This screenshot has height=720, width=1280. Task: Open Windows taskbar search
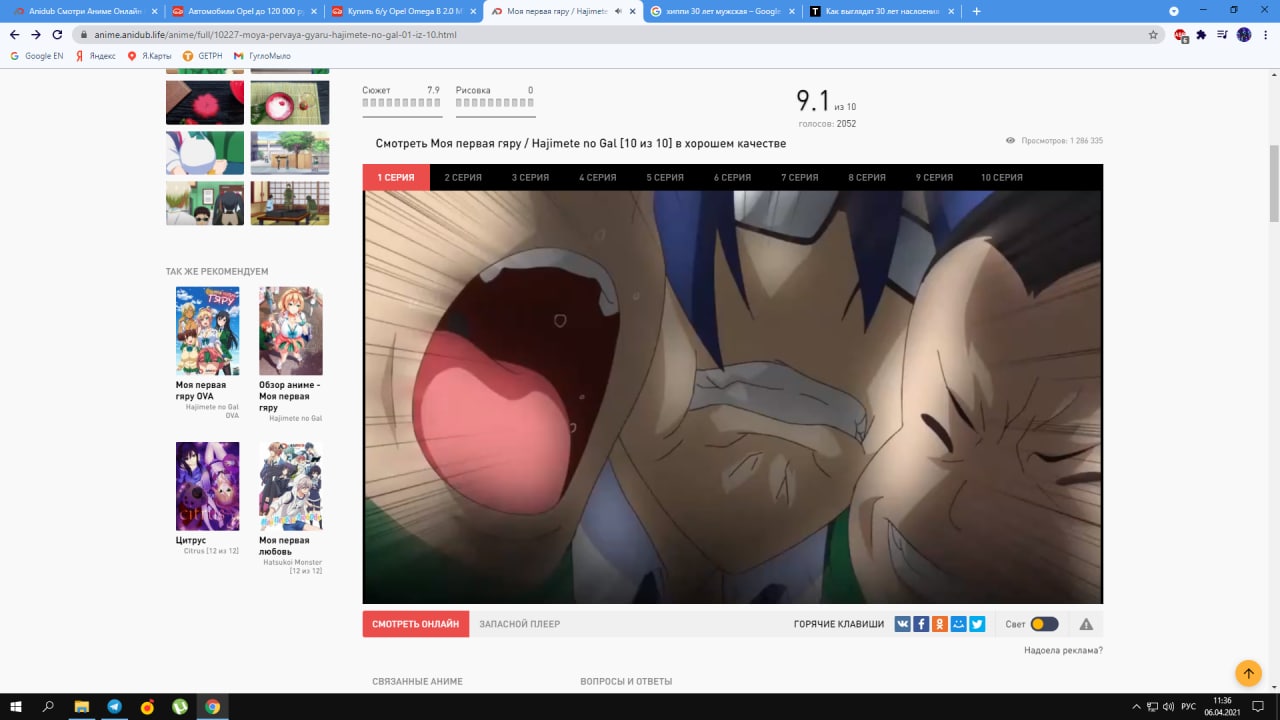click(48, 706)
